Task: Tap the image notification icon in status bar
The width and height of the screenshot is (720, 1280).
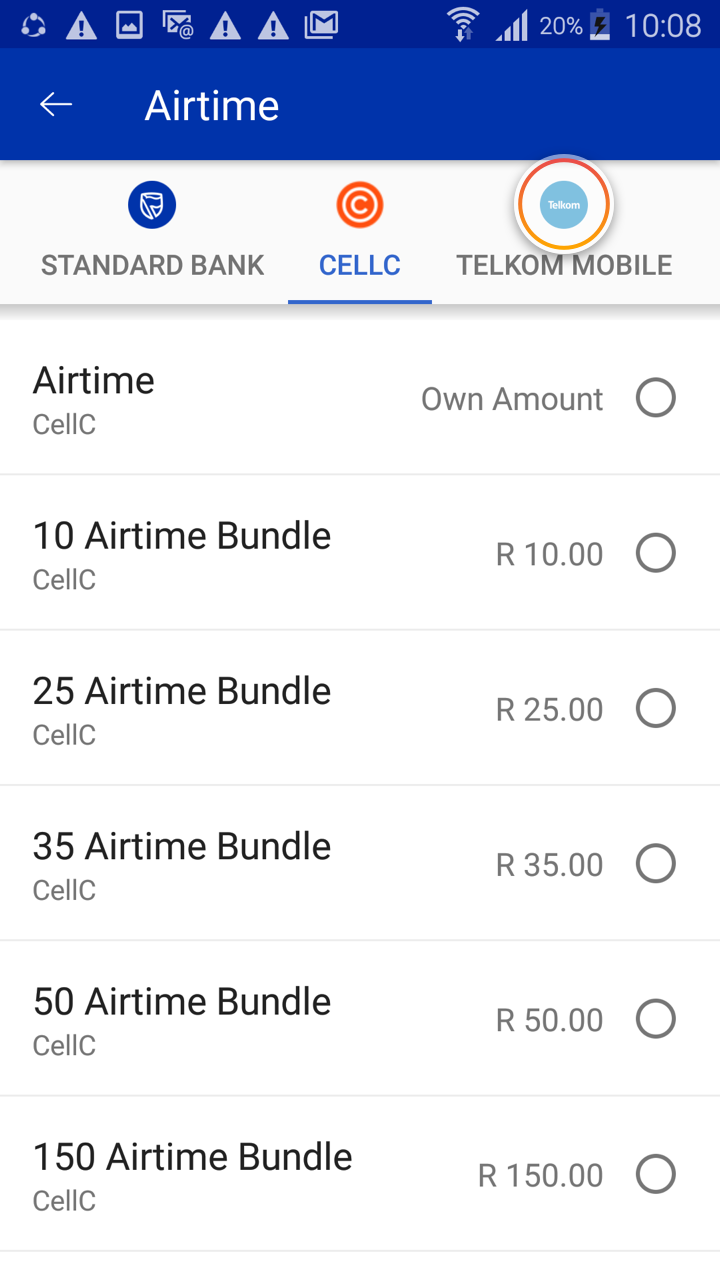Action: click(x=129, y=24)
